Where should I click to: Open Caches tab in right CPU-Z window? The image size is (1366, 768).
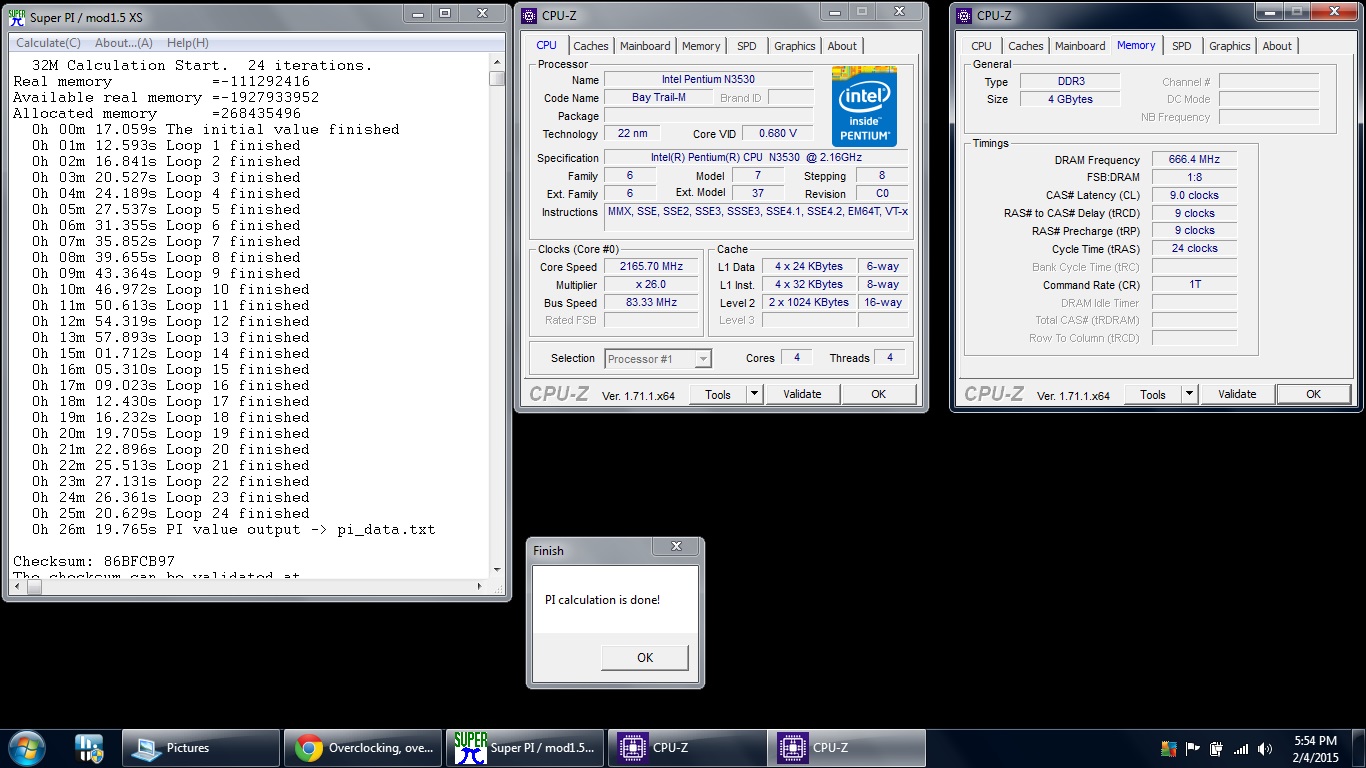pos(1026,46)
